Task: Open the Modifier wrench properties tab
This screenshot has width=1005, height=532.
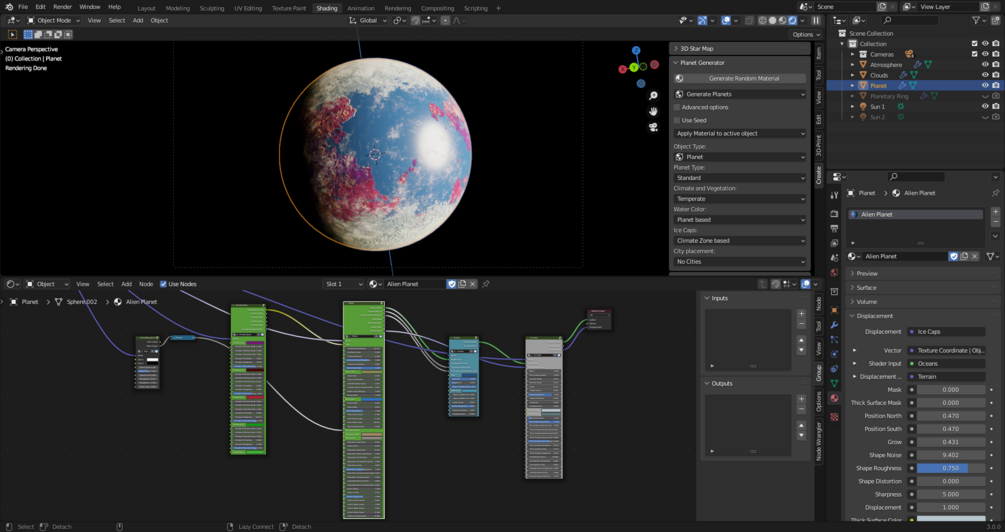Action: click(834, 325)
